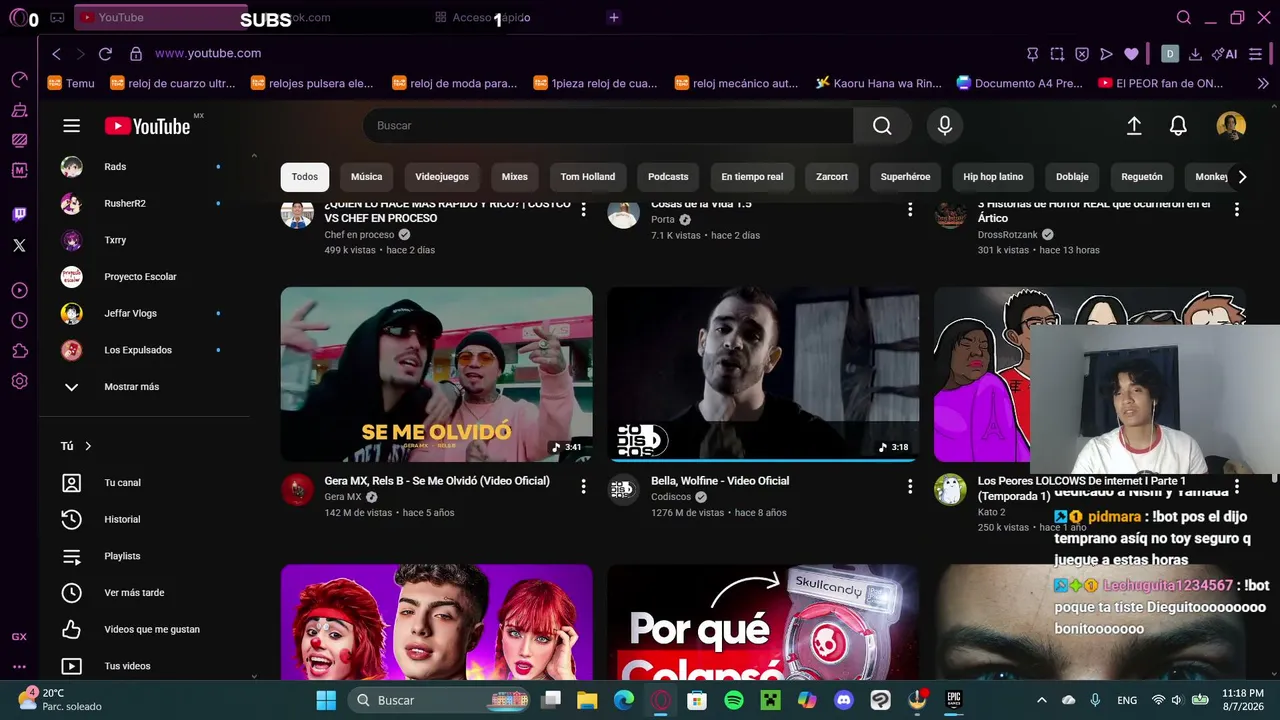
Task: Open Jeffar Vlogs subscription channel
Action: click(x=143, y=314)
